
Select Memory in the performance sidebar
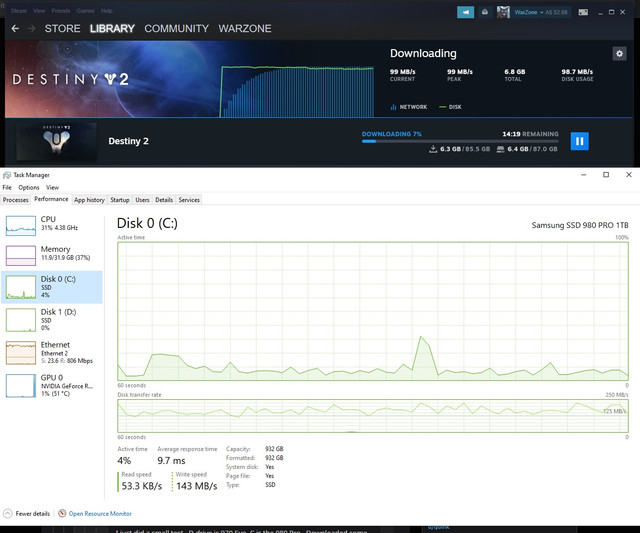coord(52,255)
